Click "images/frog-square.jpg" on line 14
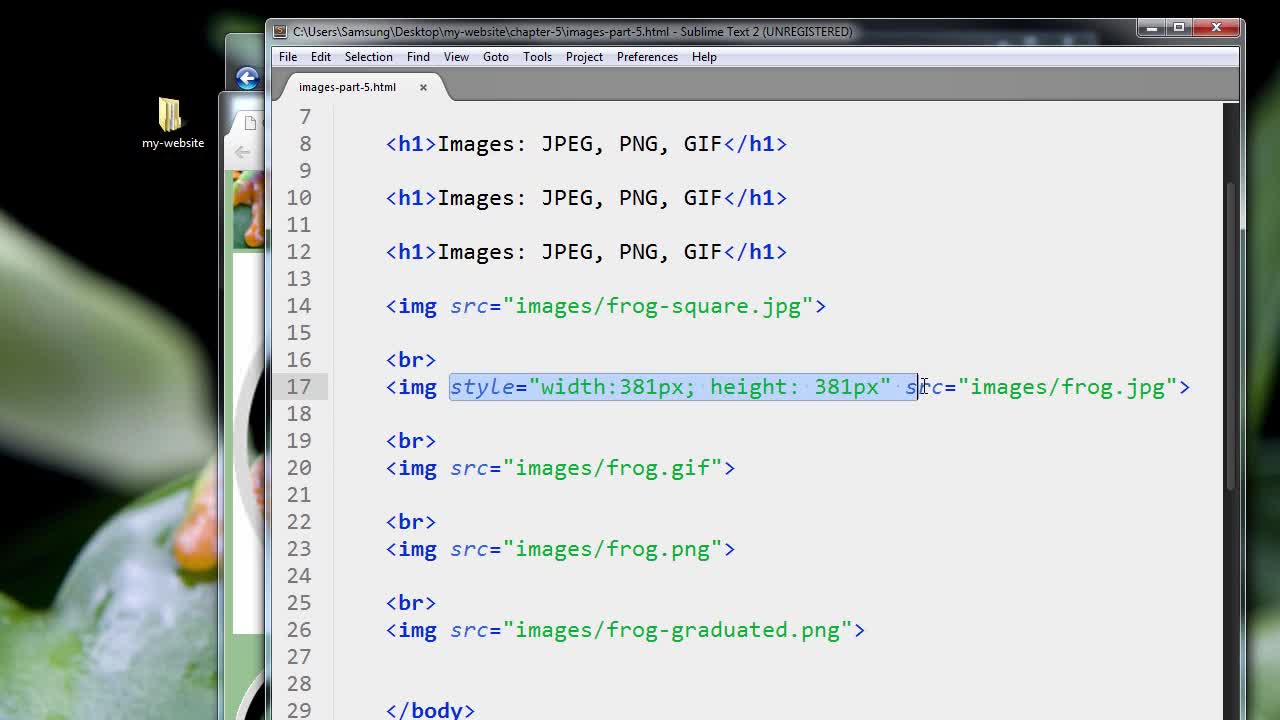This screenshot has width=1280, height=720. (x=658, y=306)
